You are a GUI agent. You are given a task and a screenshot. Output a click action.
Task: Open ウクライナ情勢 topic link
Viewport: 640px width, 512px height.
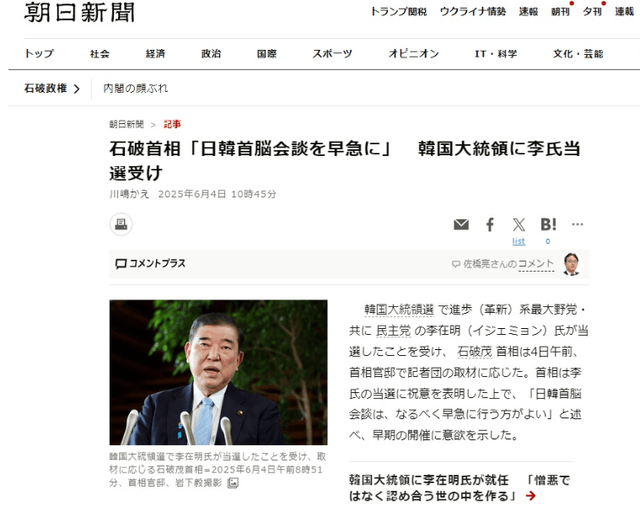[x=473, y=11]
